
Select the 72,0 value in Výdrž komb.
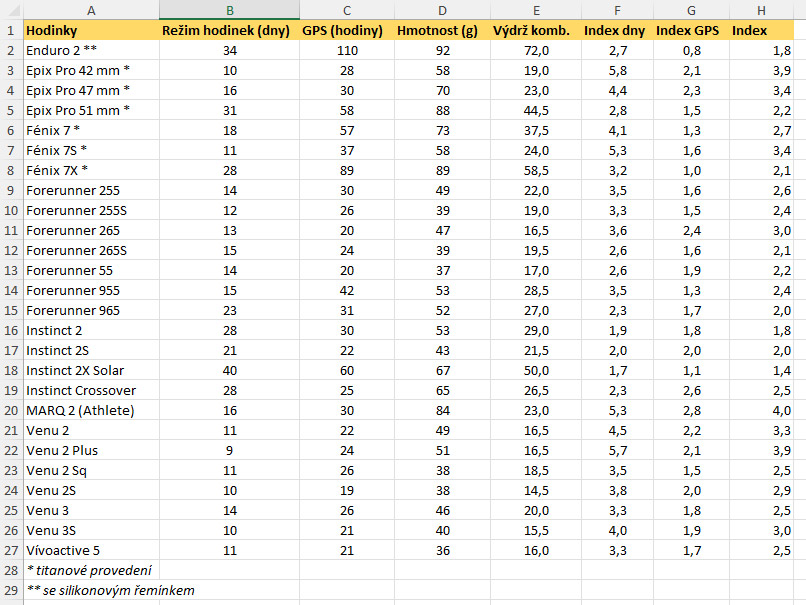(x=536, y=50)
